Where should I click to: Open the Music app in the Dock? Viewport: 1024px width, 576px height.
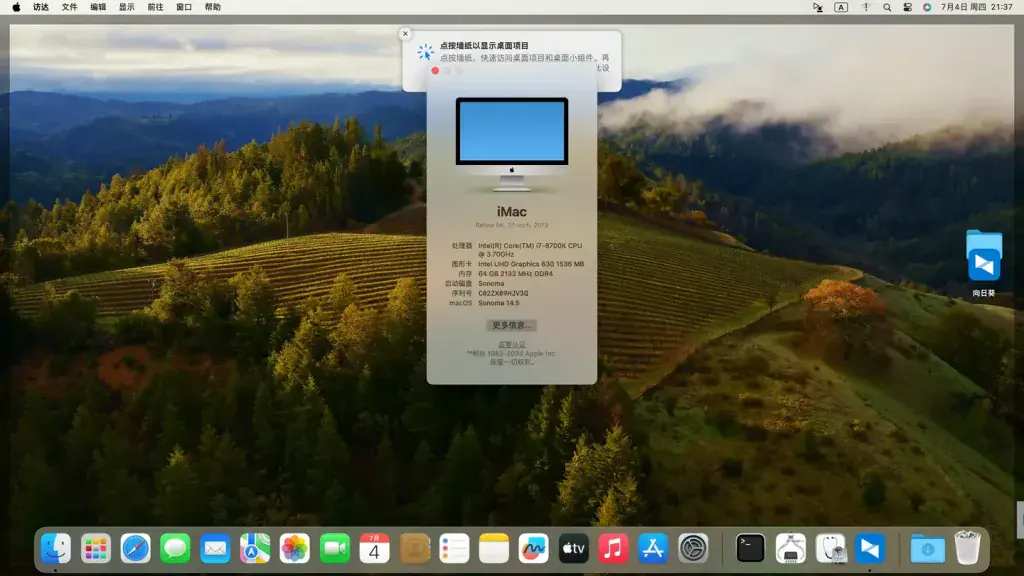point(613,548)
